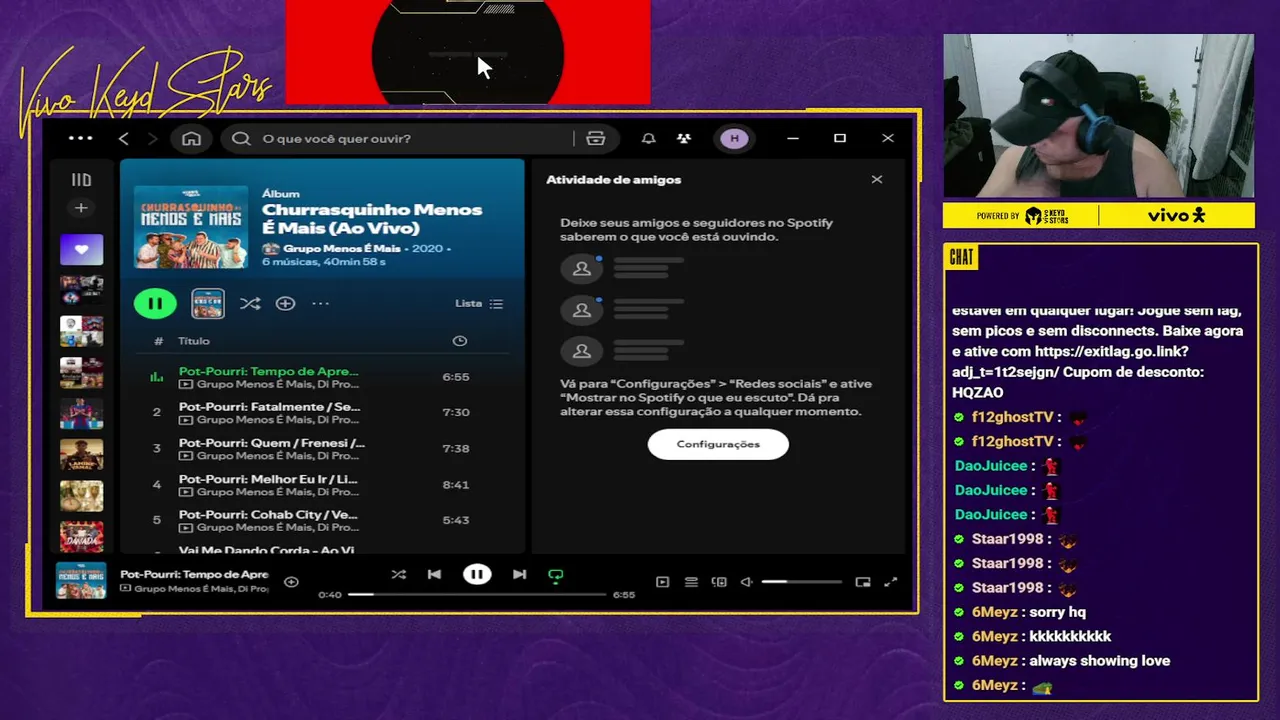The height and width of the screenshot is (720, 1280).
Task: Toggle the green repeat button
Action: click(x=556, y=575)
